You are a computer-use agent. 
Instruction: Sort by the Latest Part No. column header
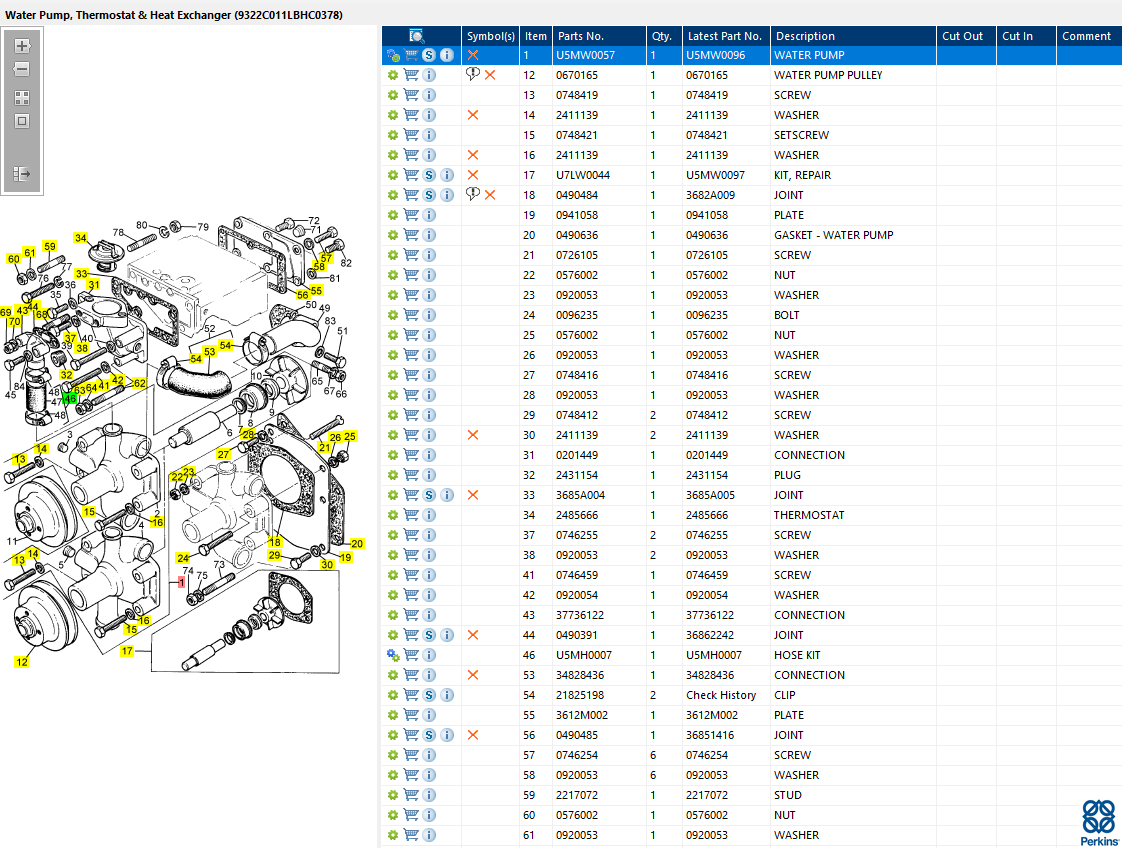click(724, 36)
